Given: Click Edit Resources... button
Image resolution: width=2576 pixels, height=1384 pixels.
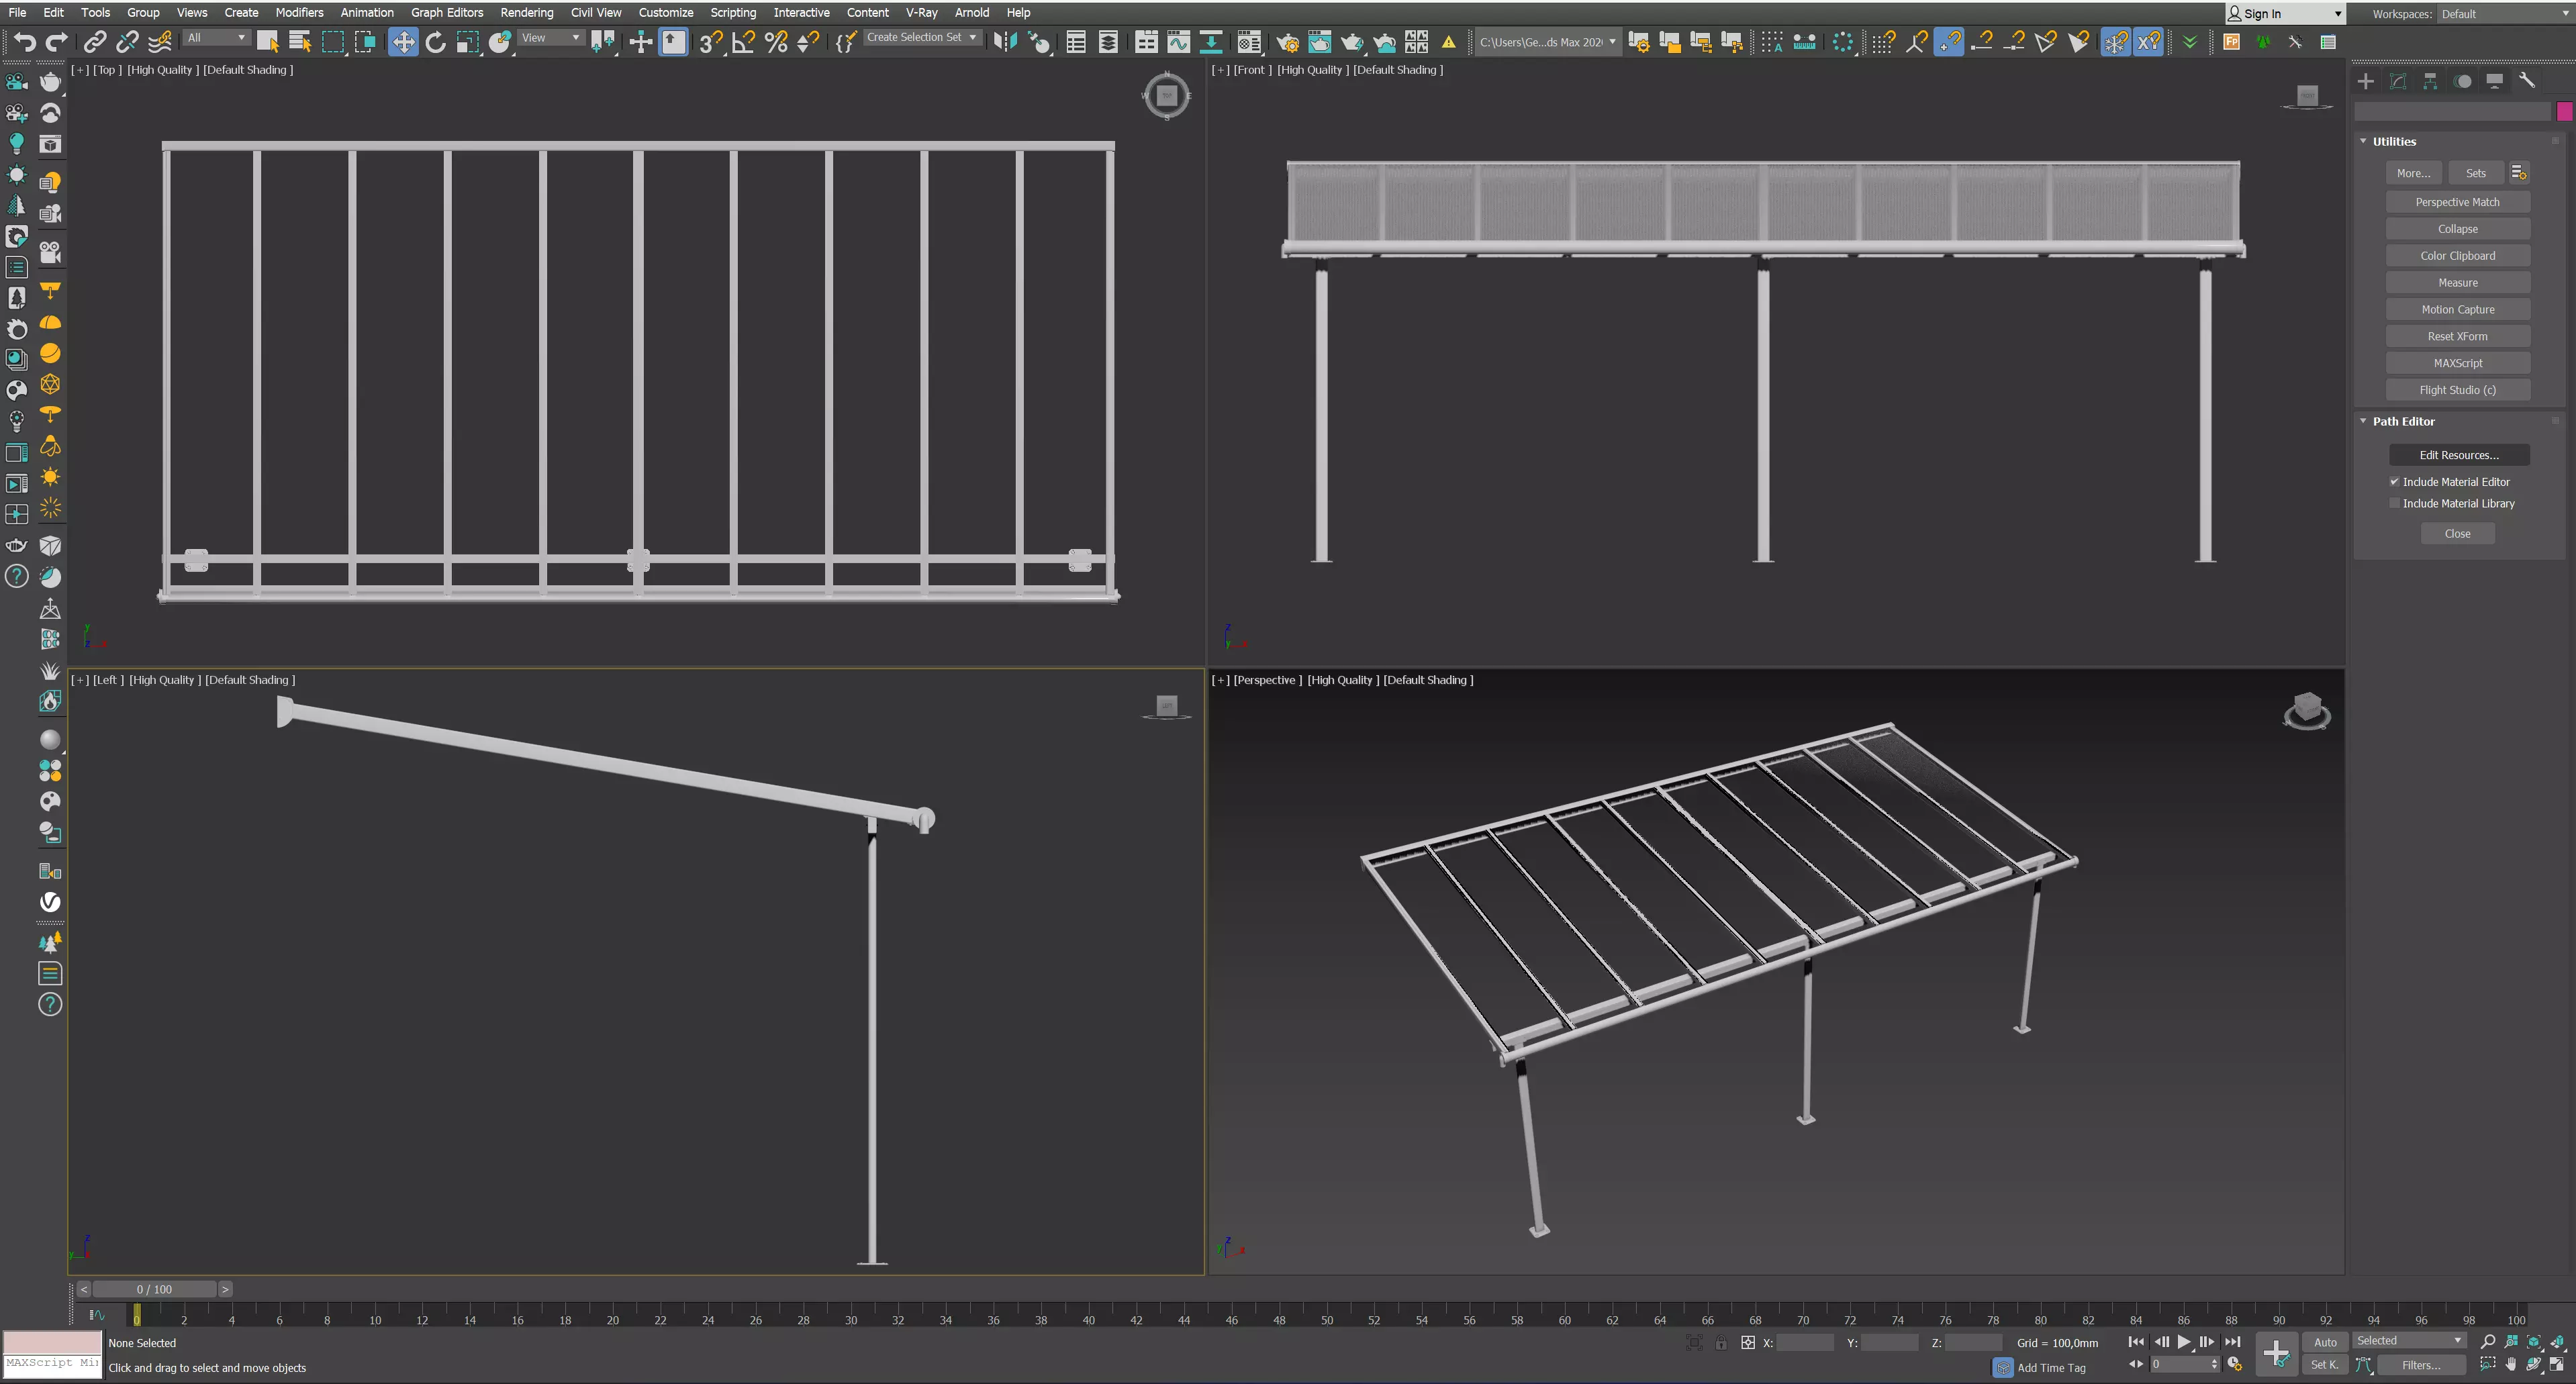Looking at the screenshot, I should click(2458, 455).
